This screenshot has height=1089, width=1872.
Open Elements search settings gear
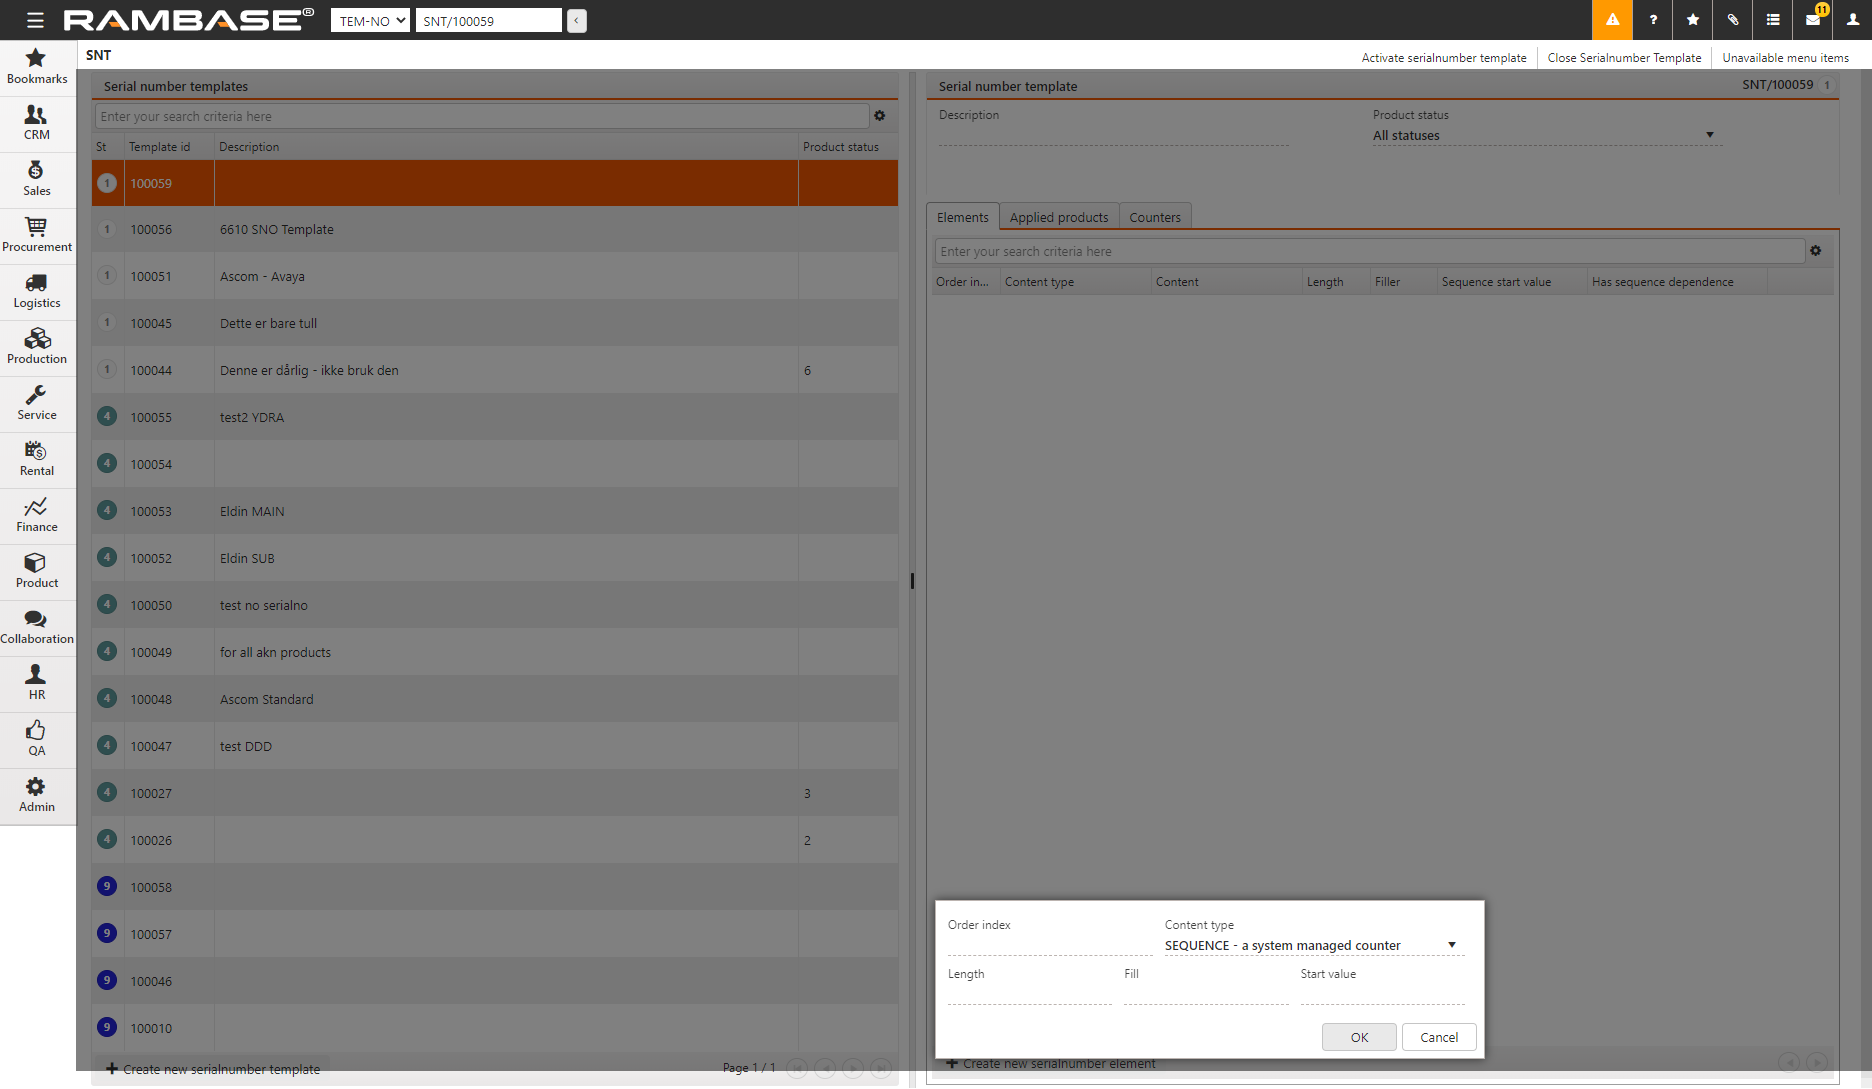1816,251
